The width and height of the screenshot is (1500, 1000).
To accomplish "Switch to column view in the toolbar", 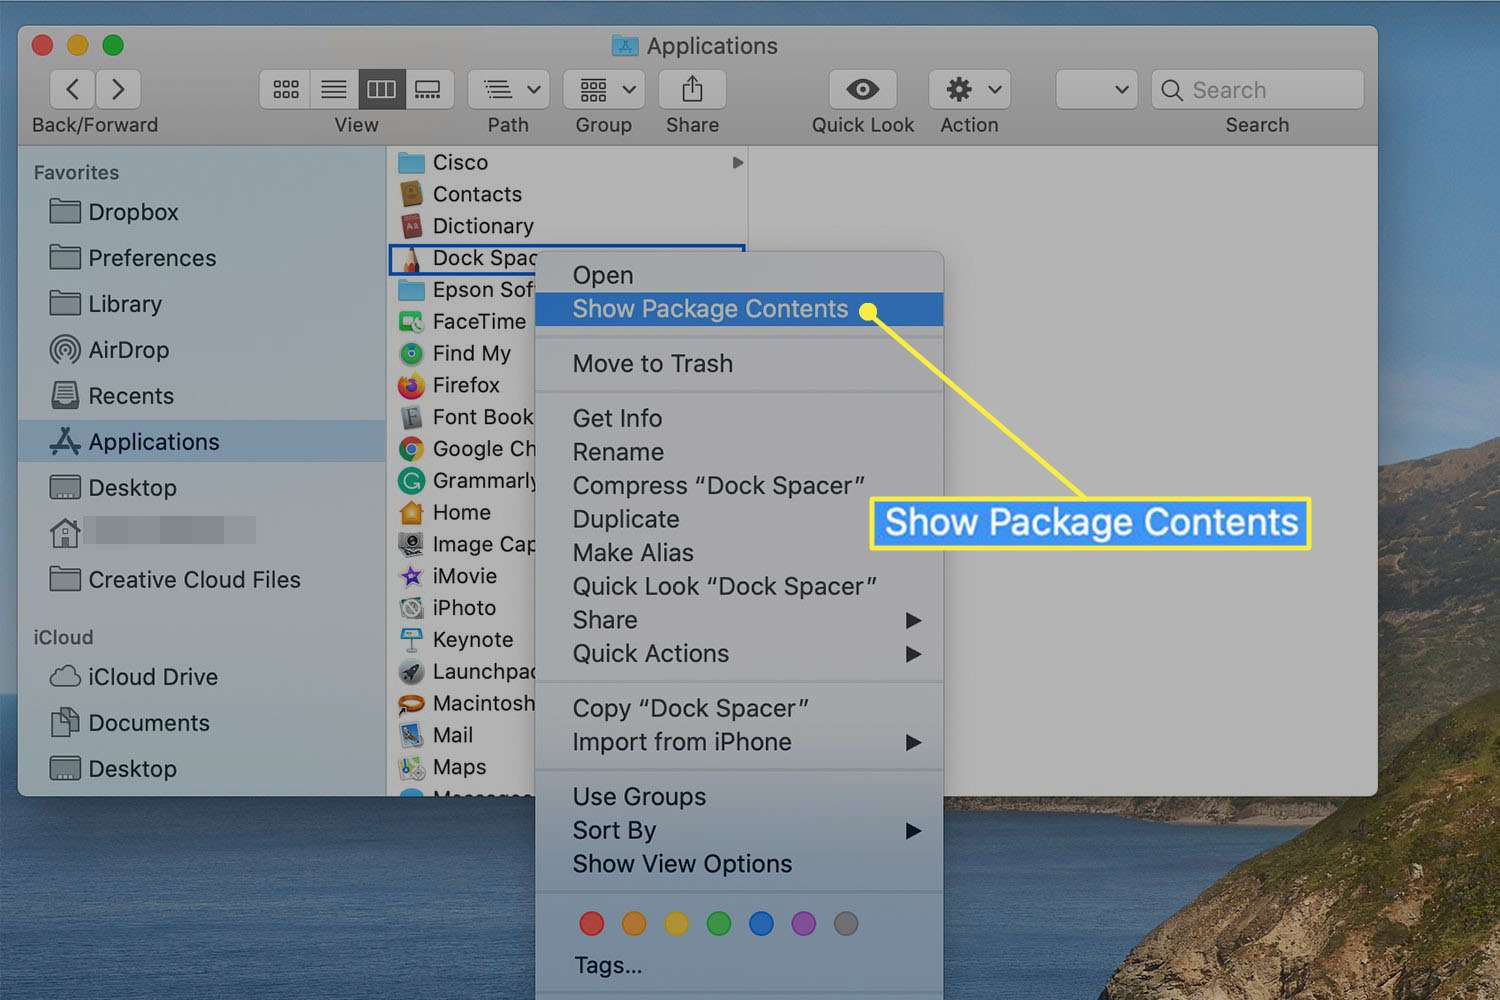I will tap(382, 89).
